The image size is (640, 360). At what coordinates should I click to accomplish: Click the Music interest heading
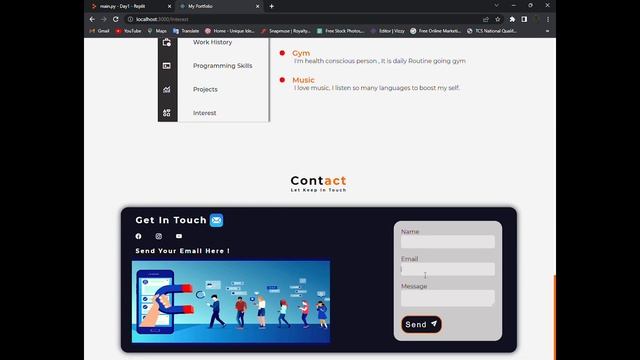[x=303, y=80]
